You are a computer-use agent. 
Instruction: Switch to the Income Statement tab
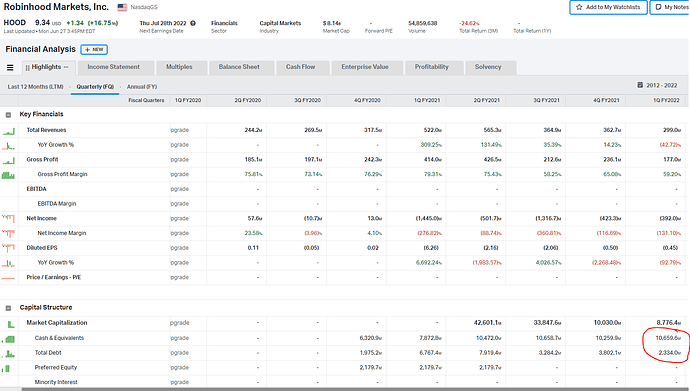(114, 67)
